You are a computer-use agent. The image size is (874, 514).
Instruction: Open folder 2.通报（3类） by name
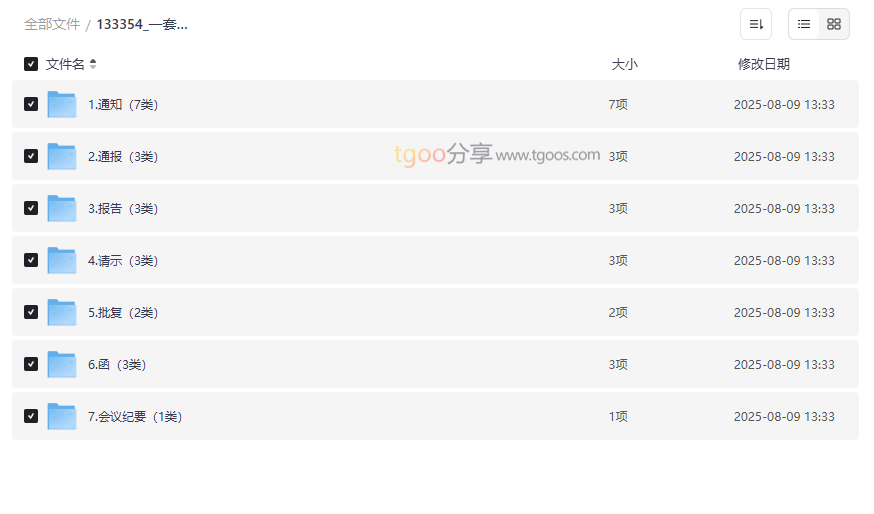pos(123,156)
